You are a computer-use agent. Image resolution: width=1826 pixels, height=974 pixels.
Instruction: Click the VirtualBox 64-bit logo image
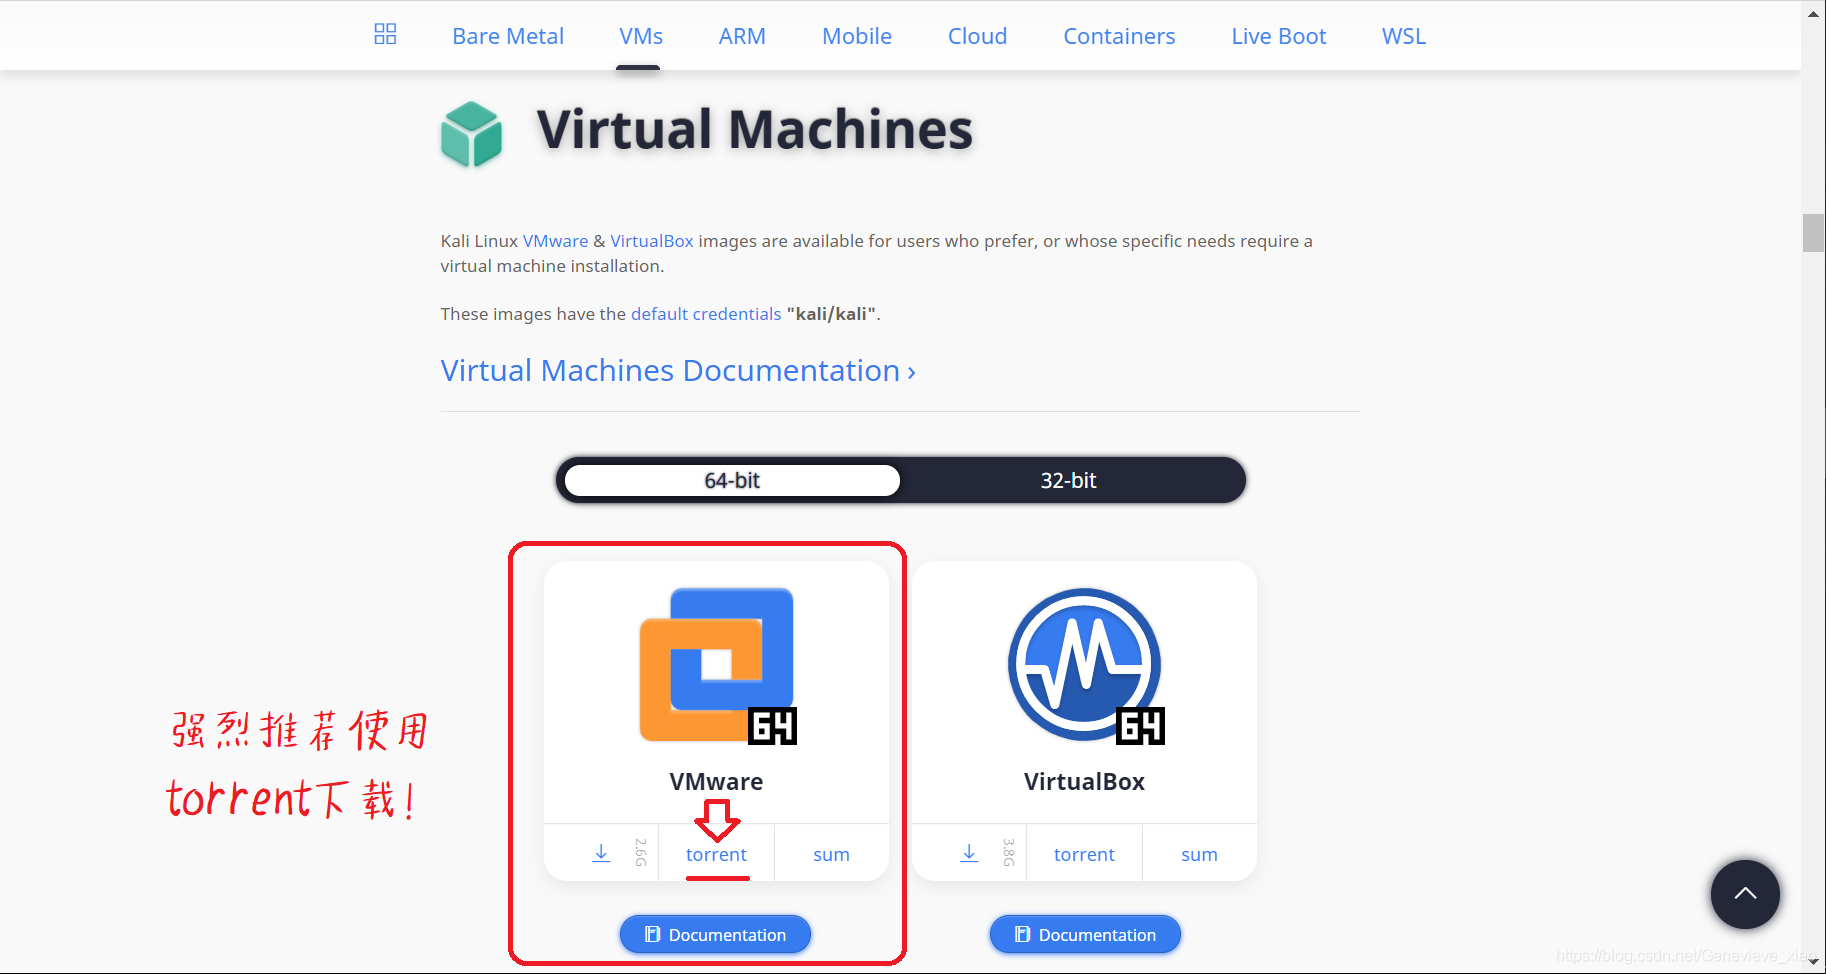point(1085,666)
